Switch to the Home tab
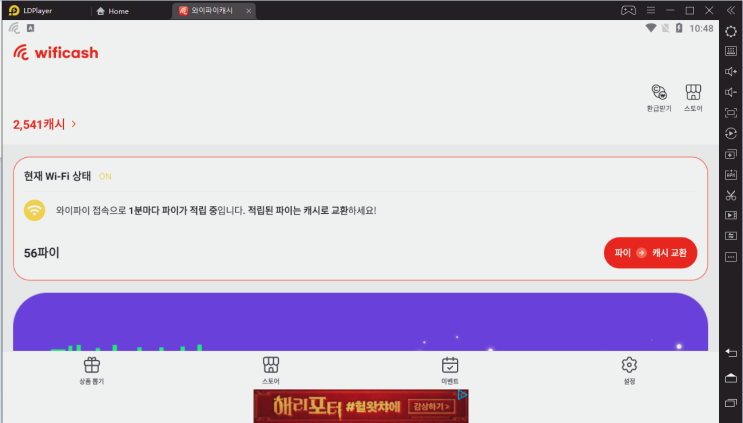Screen dimensions: 743x423 113,11
